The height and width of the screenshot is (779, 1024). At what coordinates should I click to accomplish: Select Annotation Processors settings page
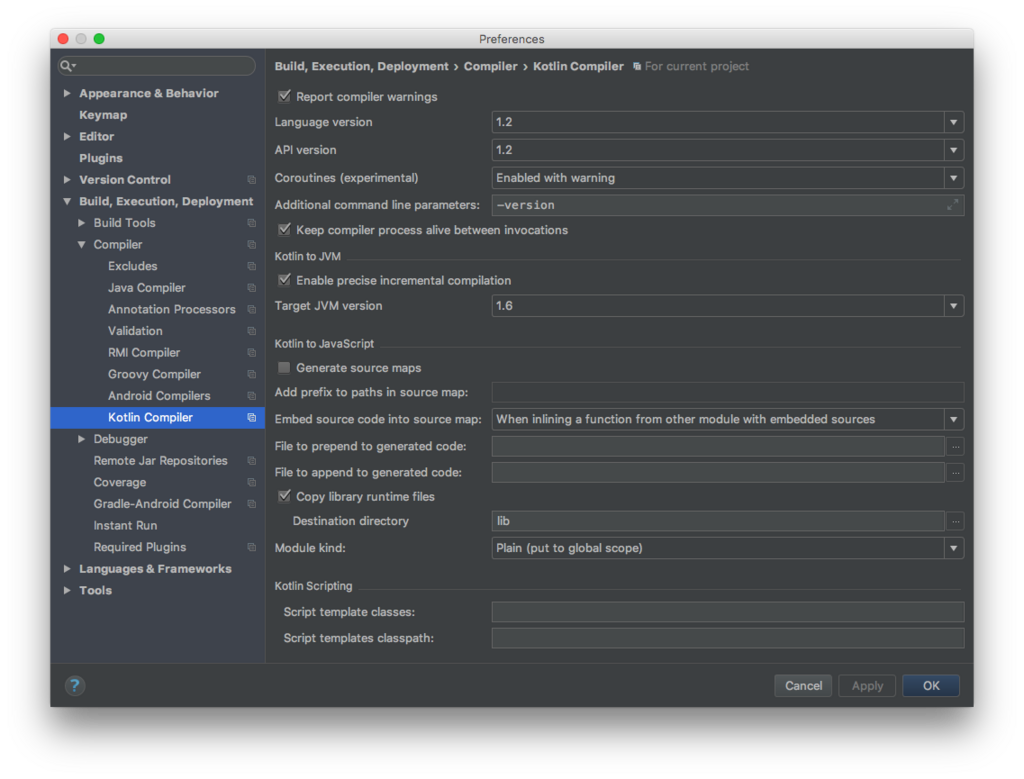tap(171, 309)
